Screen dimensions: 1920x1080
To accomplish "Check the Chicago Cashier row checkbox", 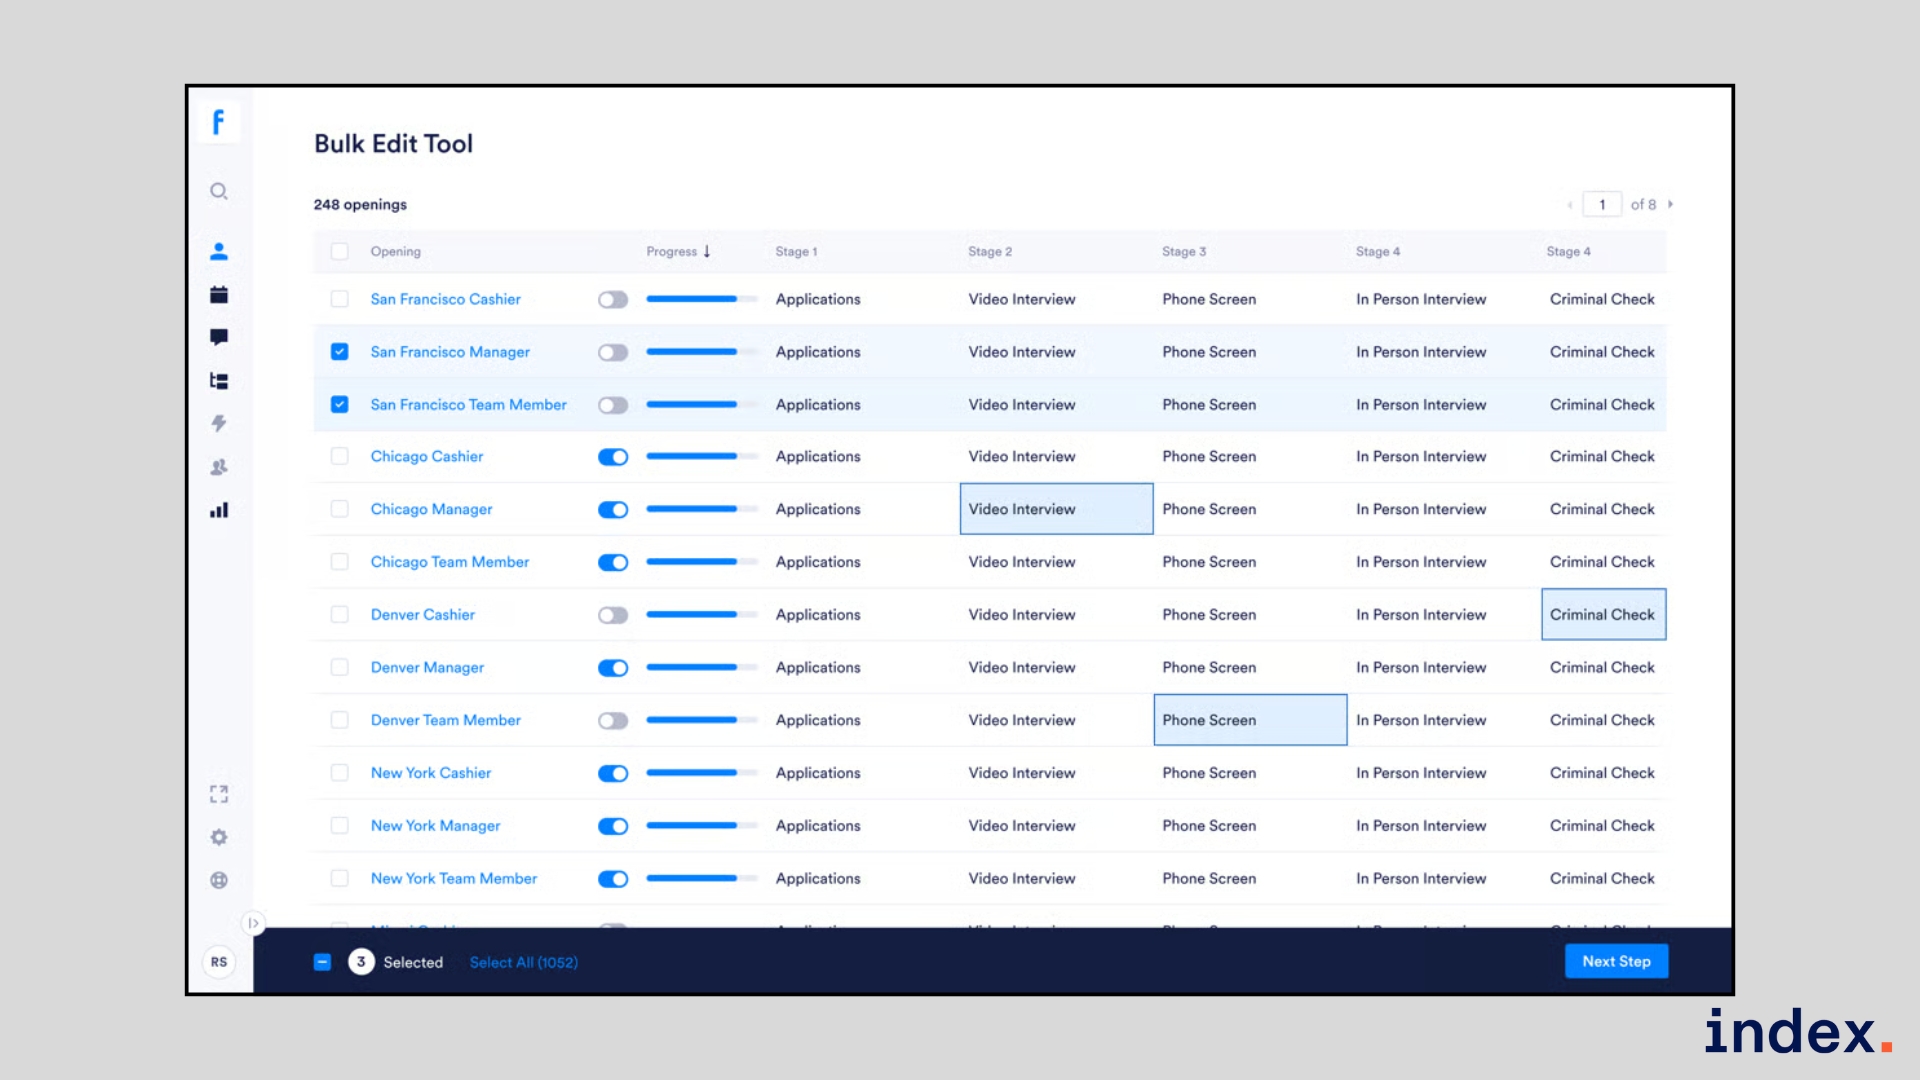I will click(340, 456).
